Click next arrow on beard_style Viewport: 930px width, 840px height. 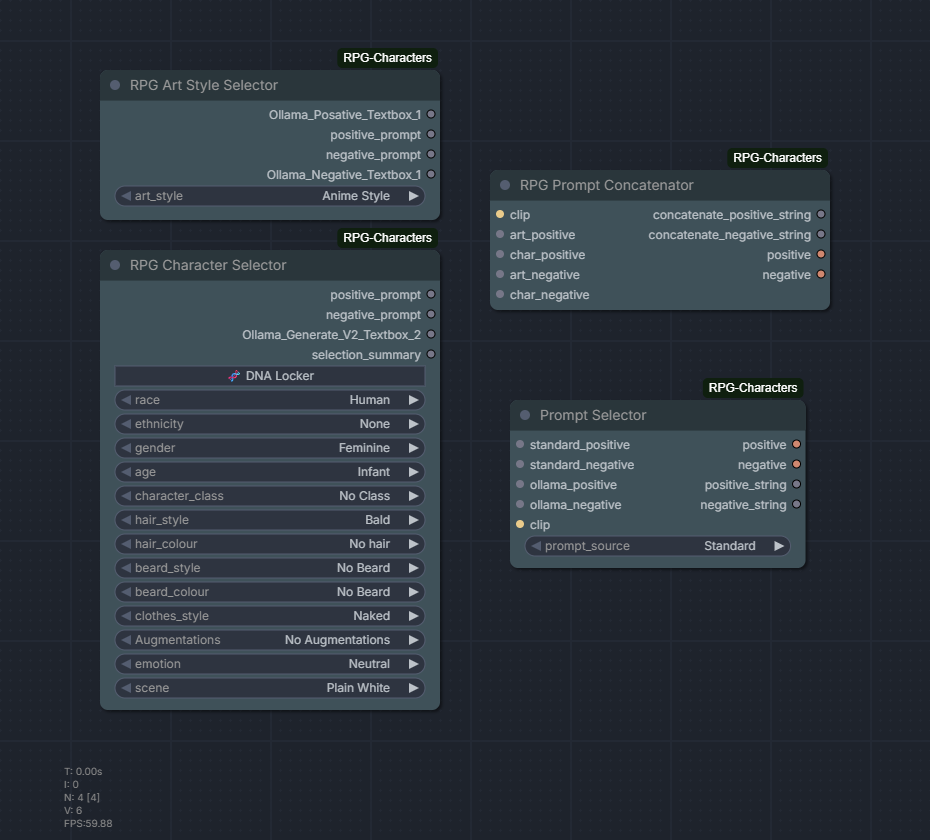tap(414, 568)
